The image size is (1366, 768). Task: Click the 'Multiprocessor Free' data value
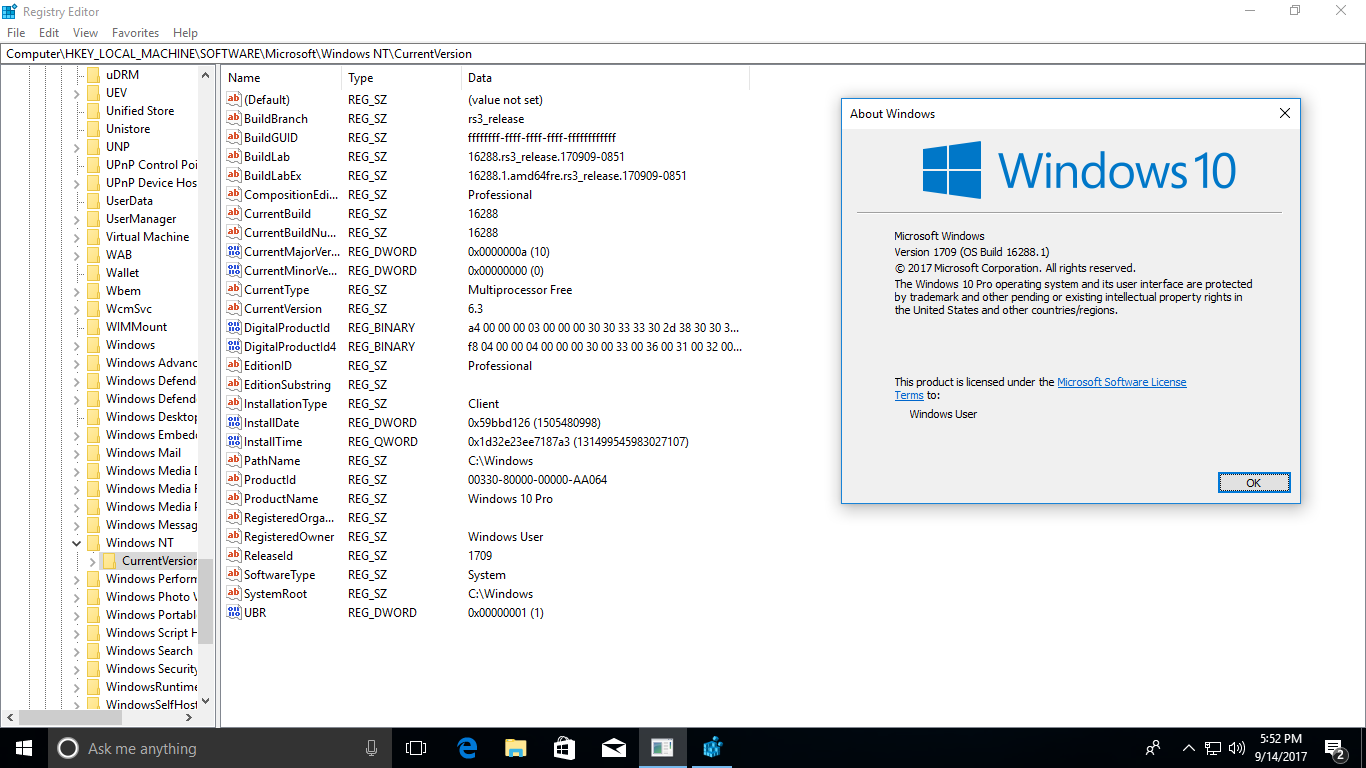coord(520,290)
